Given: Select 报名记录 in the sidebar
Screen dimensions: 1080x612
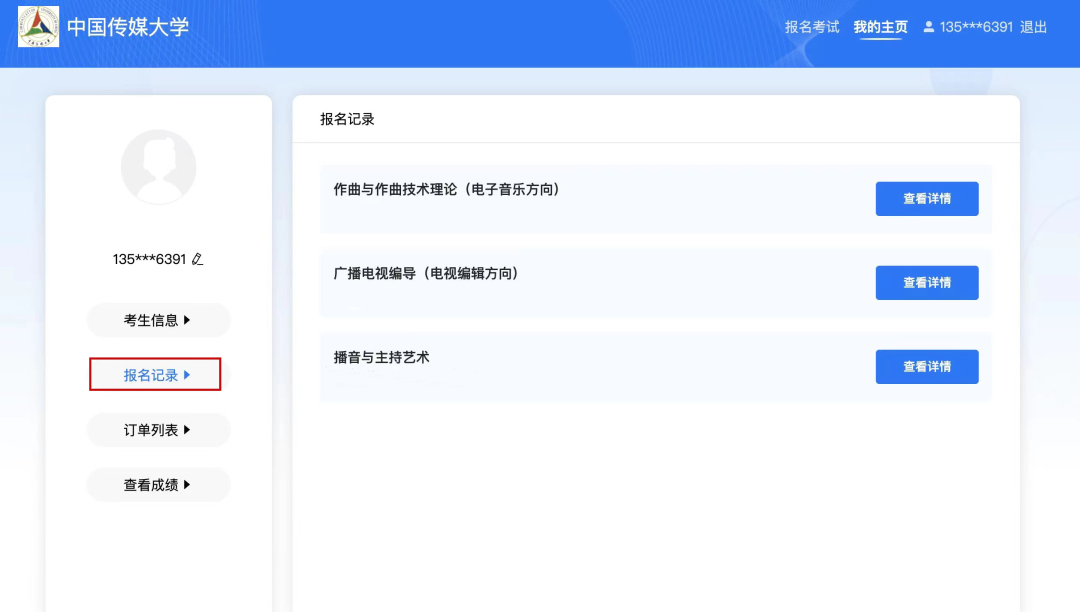Looking at the screenshot, I should point(155,375).
